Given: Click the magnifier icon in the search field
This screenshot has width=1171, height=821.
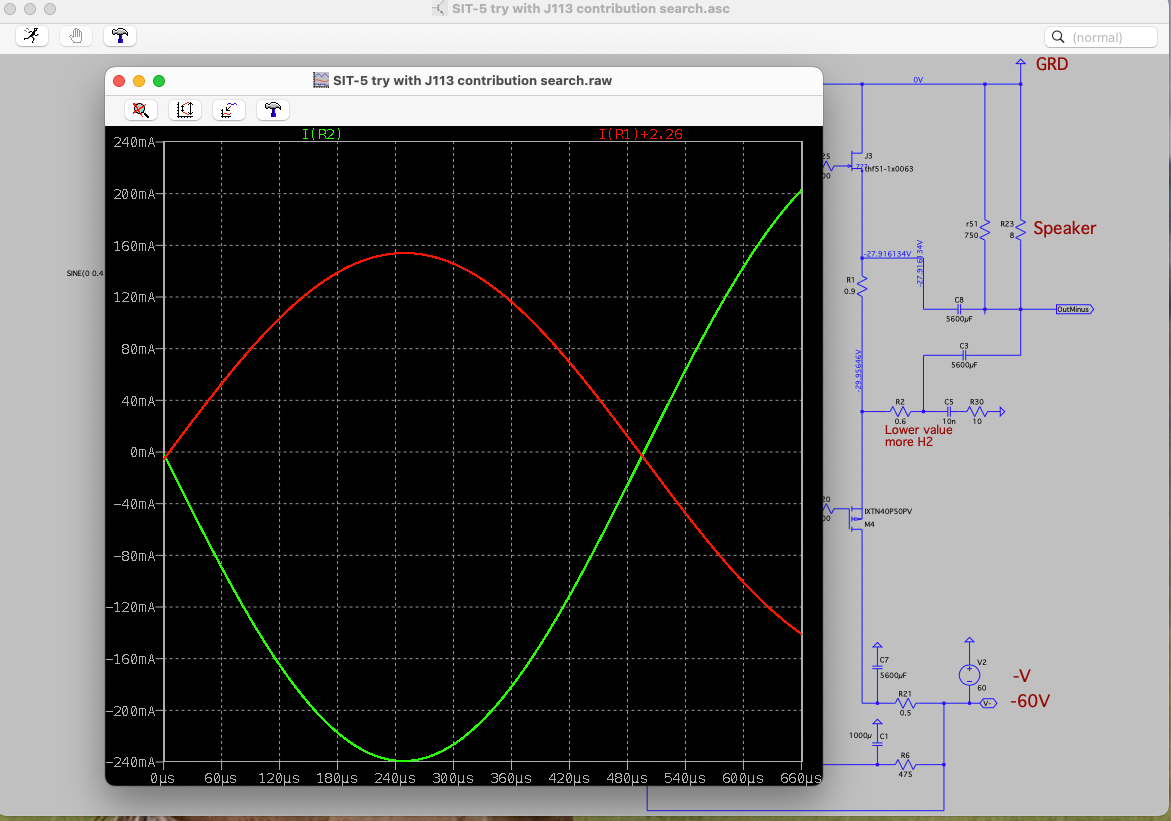Looking at the screenshot, I should coord(1057,37).
